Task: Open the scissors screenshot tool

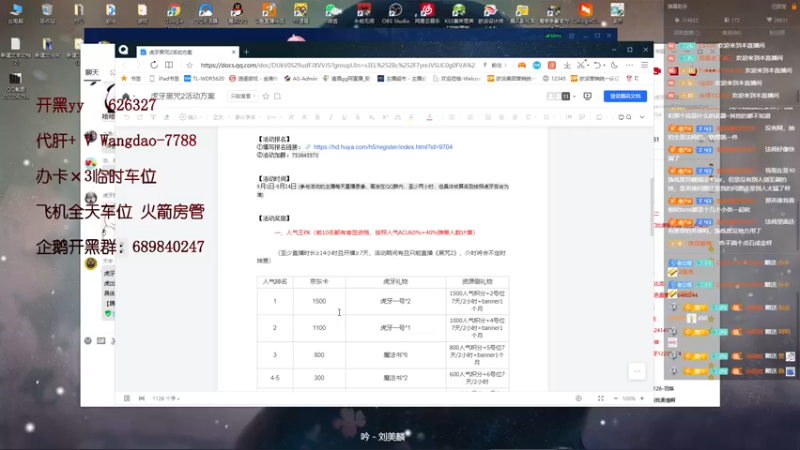Action: [x=581, y=65]
